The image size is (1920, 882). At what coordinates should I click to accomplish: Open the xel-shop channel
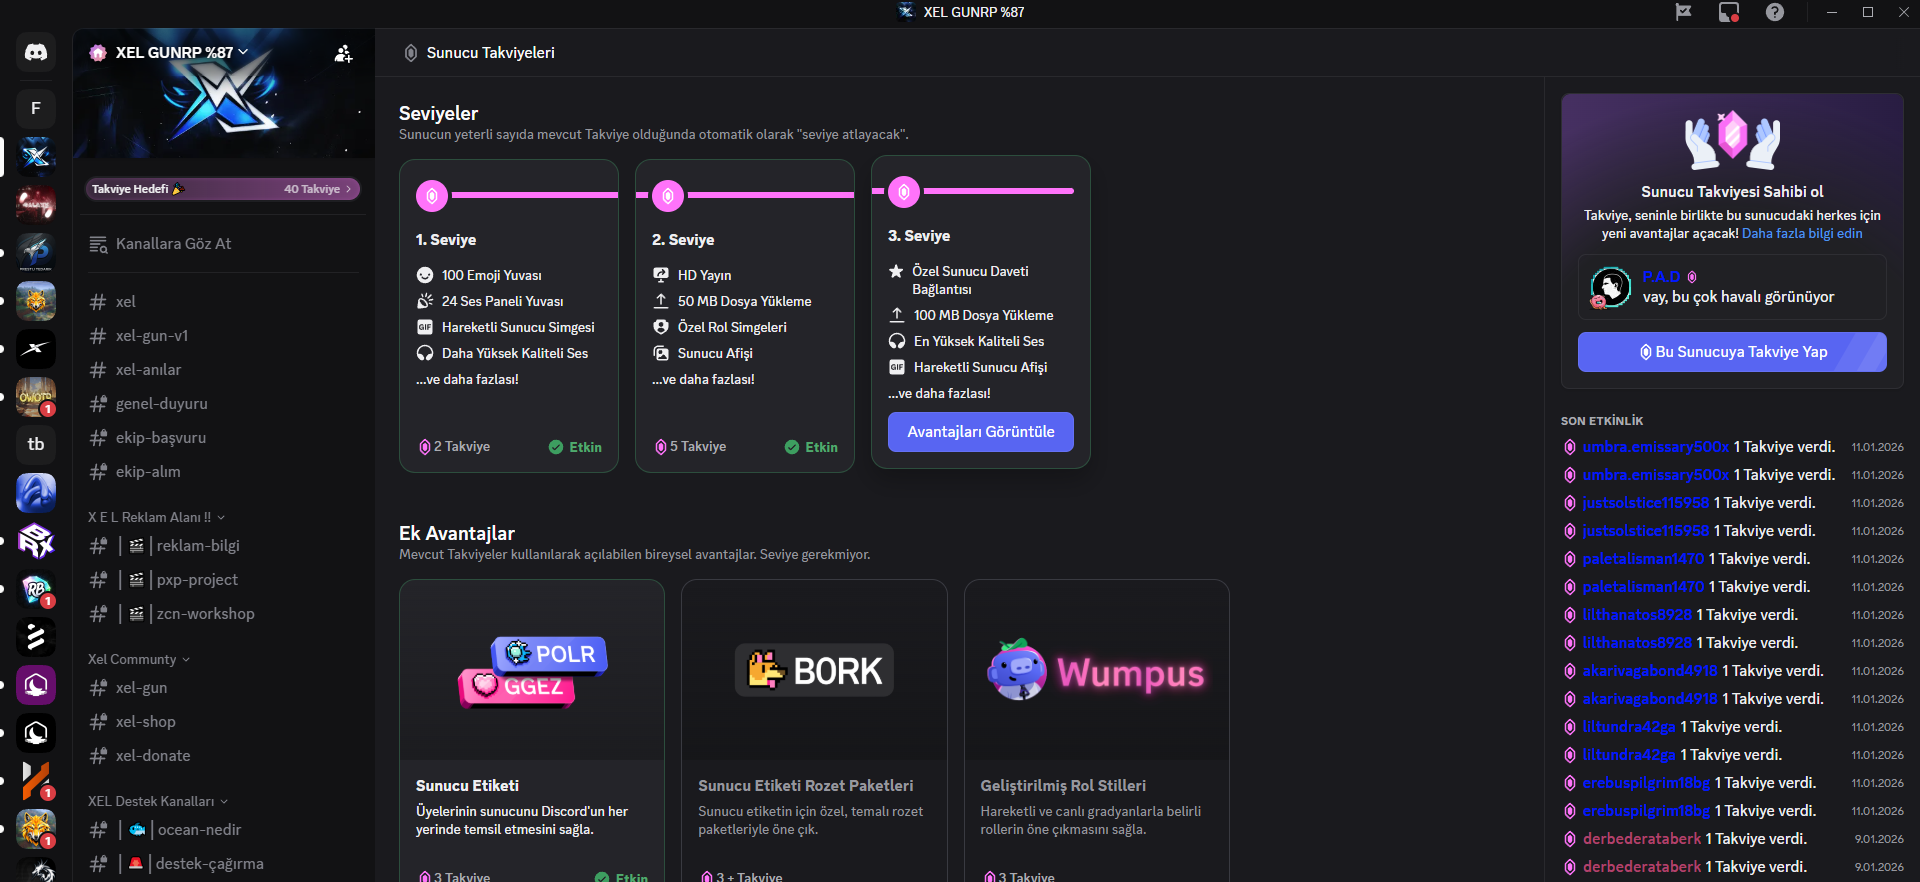tap(222, 722)
